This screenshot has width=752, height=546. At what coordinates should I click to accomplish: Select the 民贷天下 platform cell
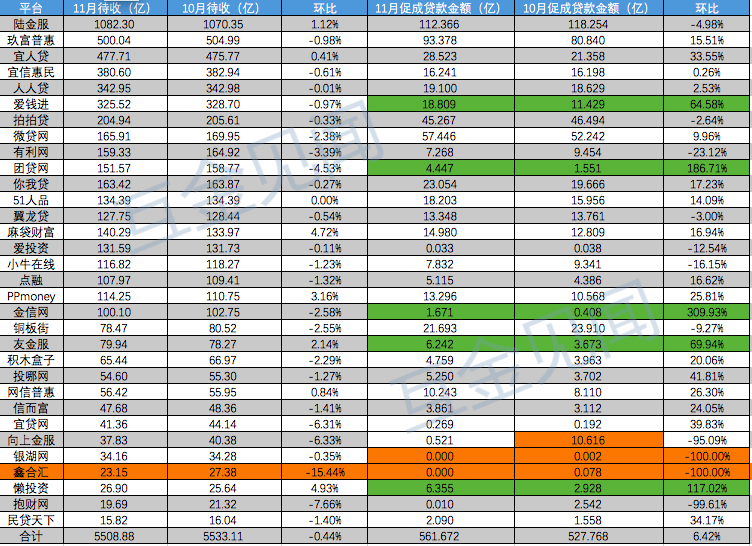31,520
